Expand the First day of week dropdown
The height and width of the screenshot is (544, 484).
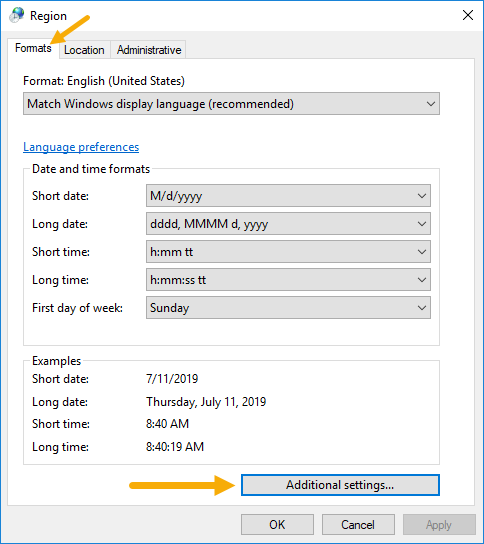point(288,308)
